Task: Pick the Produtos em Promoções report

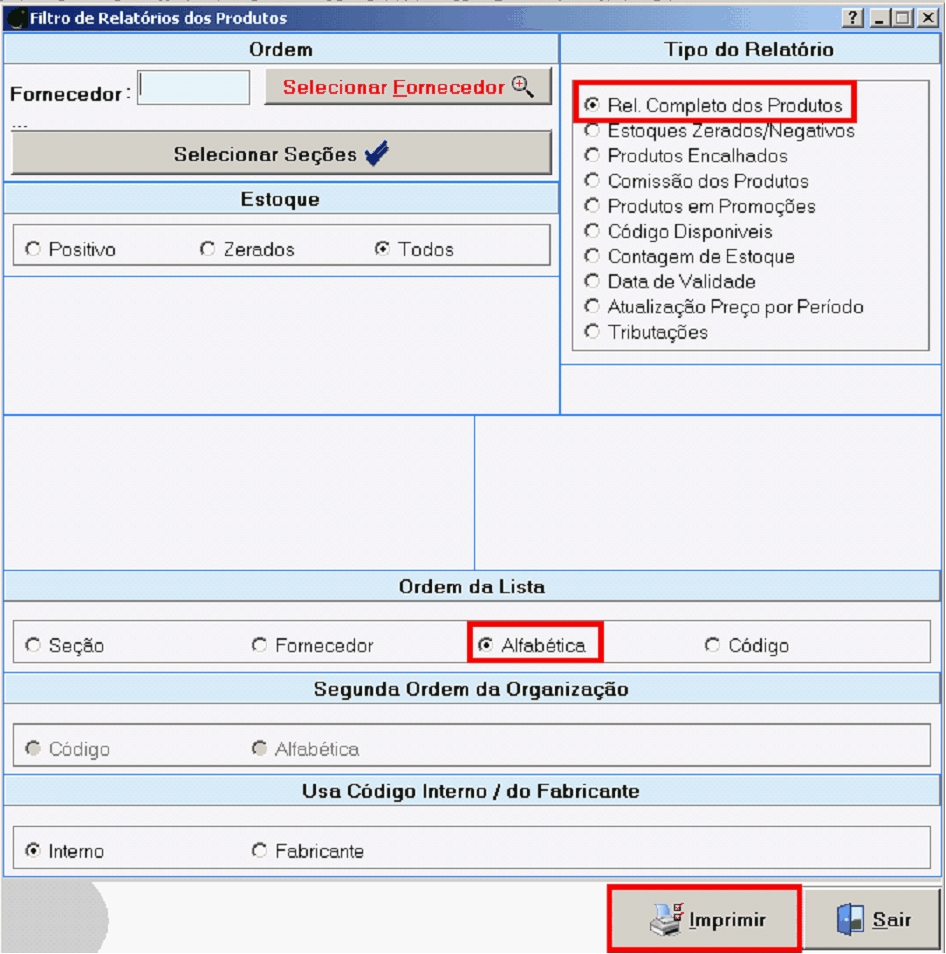Action: pyautogui.click(x=592, y=206)
